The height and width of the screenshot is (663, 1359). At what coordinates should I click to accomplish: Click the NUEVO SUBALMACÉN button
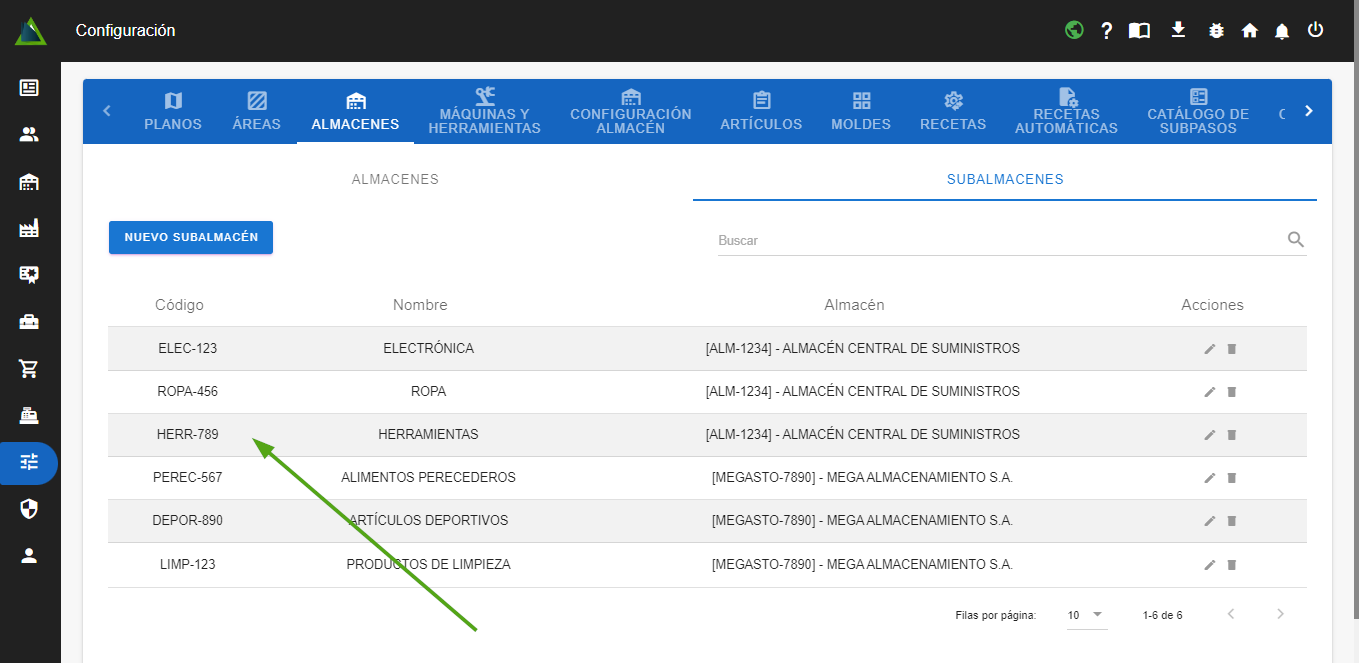pyautogui.click(x=191, y=238)
